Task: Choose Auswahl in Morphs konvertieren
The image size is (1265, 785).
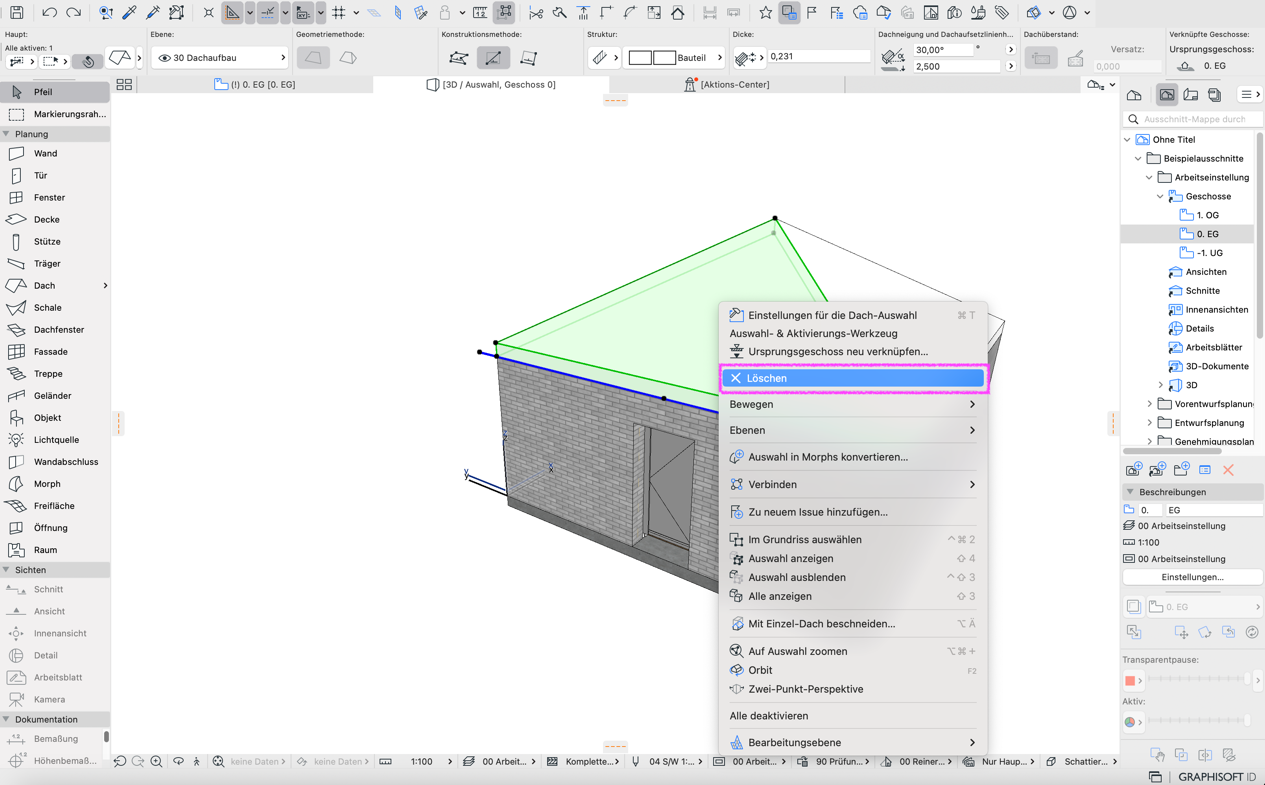Action: [x=853, y=457]
